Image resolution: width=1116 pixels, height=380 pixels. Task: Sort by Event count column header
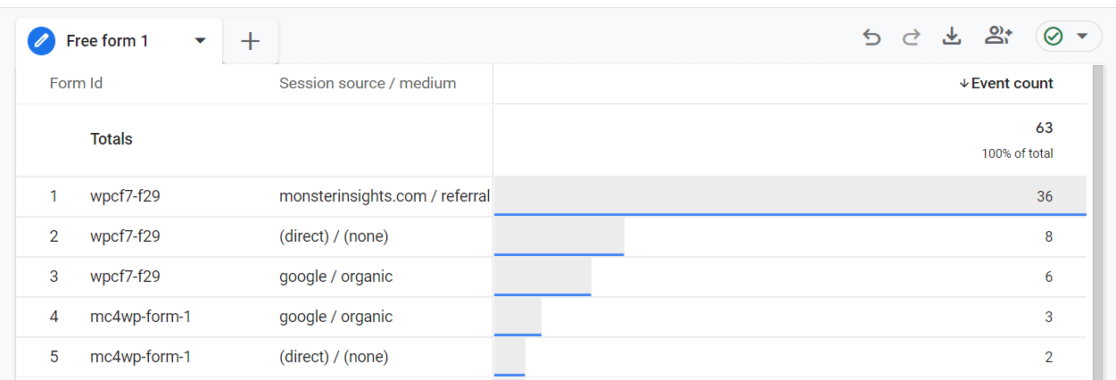tap(1006, 83)
